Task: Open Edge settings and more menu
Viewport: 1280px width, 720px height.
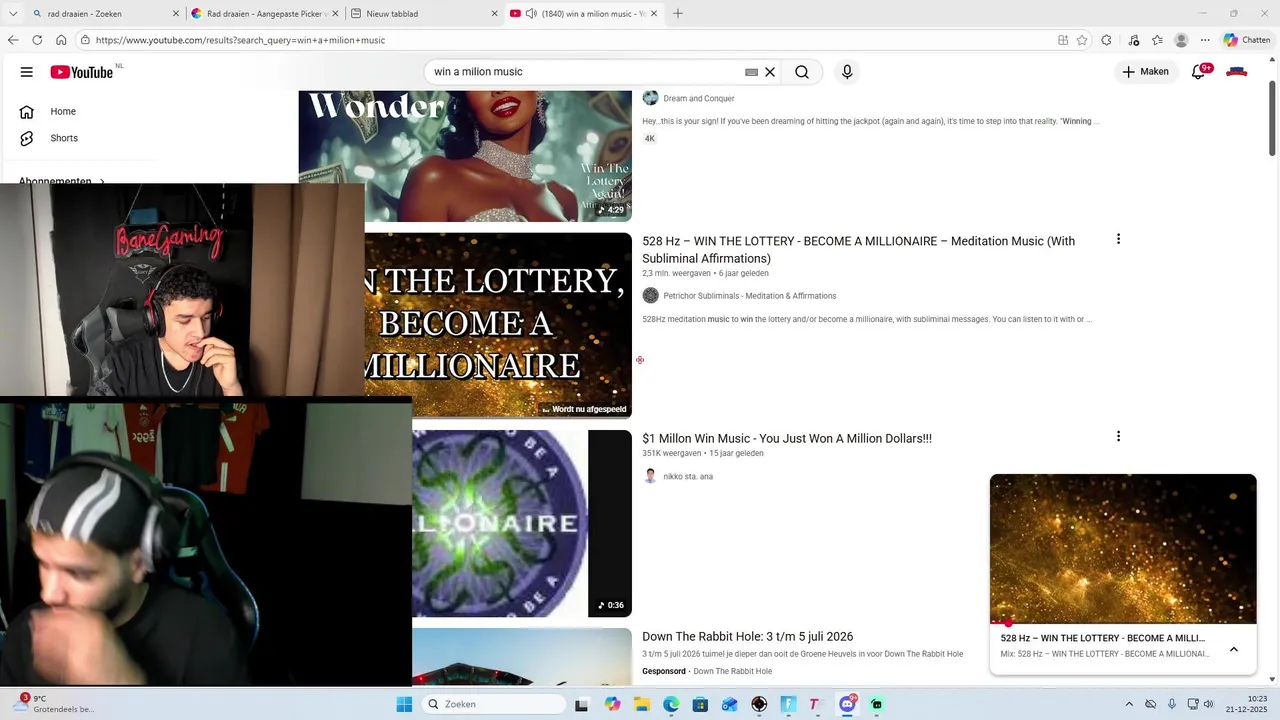Action: [x=1205, y=40]
